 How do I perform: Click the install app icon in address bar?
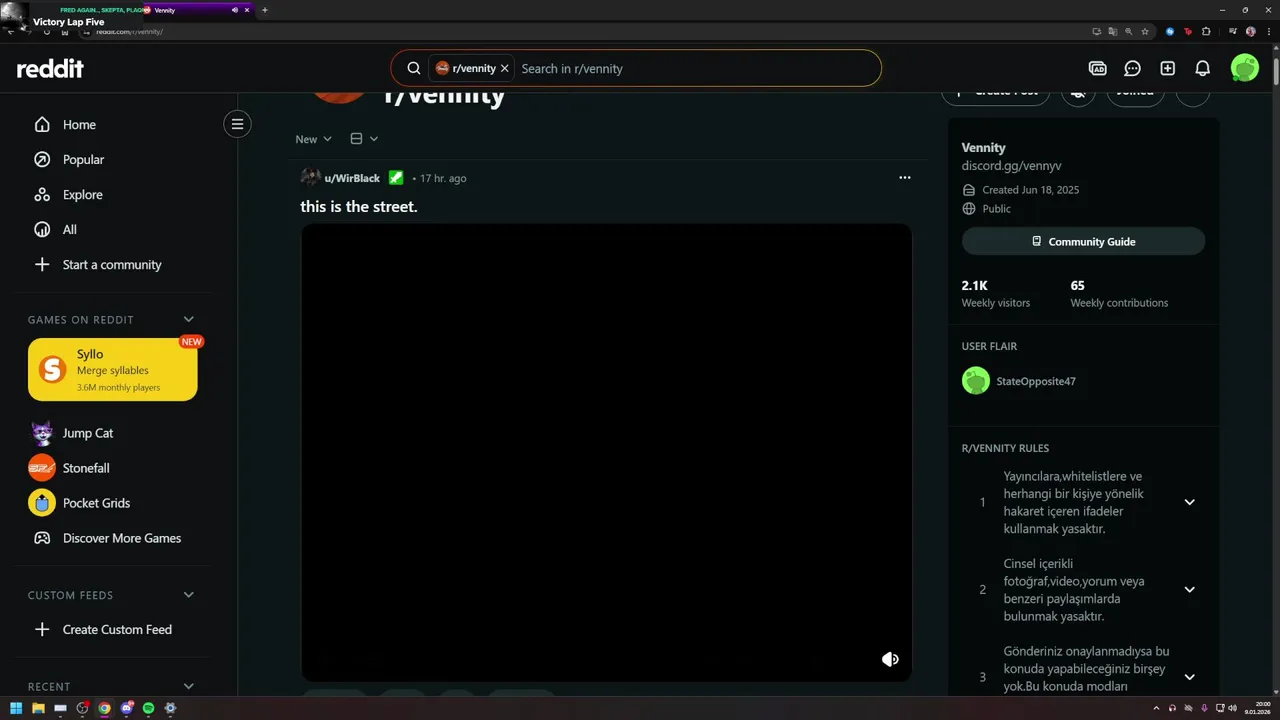coord(1097,31)
